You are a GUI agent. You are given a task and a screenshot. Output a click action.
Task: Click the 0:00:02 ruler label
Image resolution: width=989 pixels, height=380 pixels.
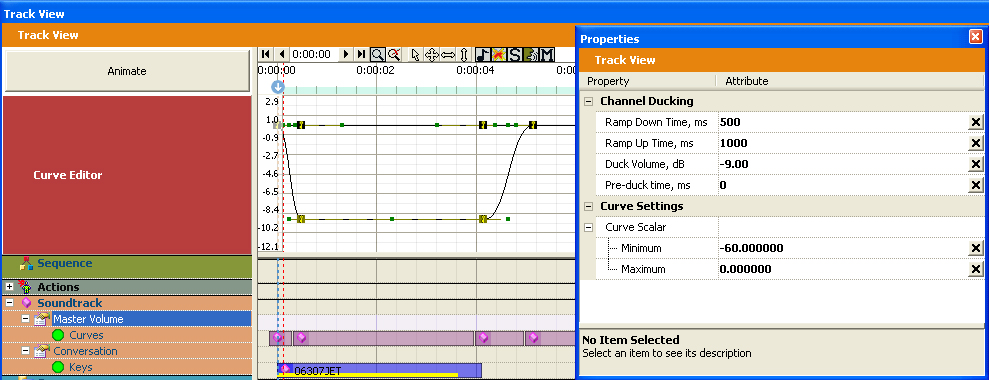point(375,70)
